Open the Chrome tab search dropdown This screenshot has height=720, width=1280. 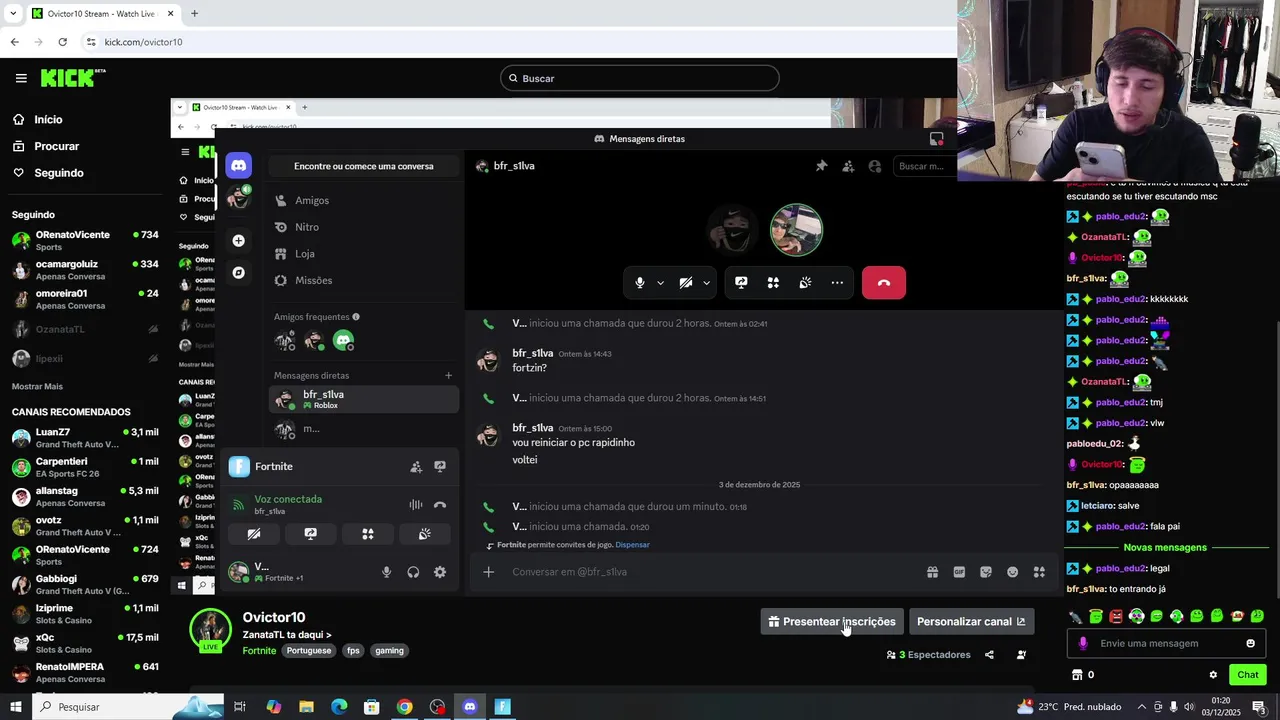coord(13,13)
